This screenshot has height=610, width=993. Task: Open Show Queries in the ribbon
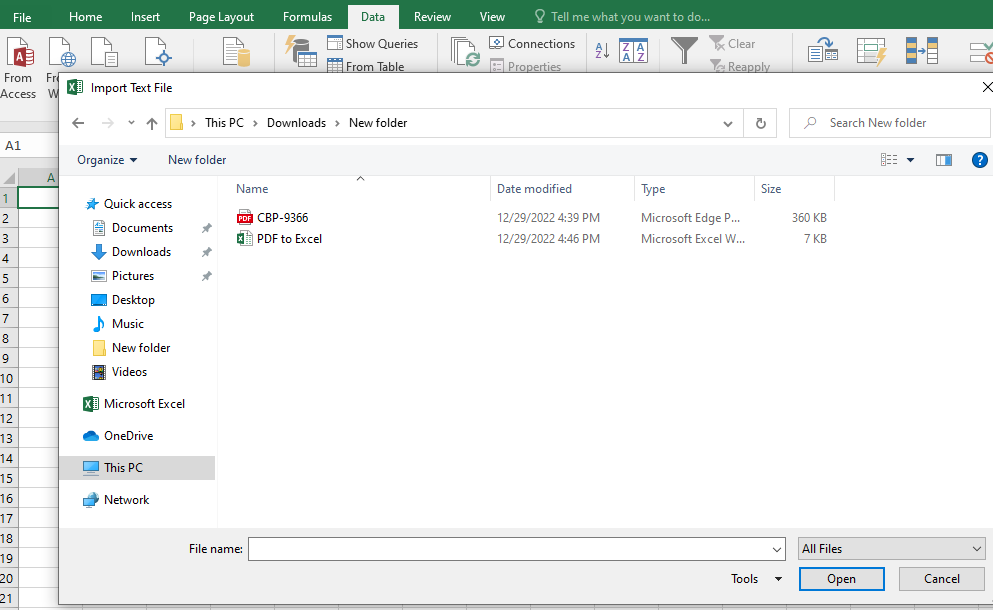pos(375,43)
